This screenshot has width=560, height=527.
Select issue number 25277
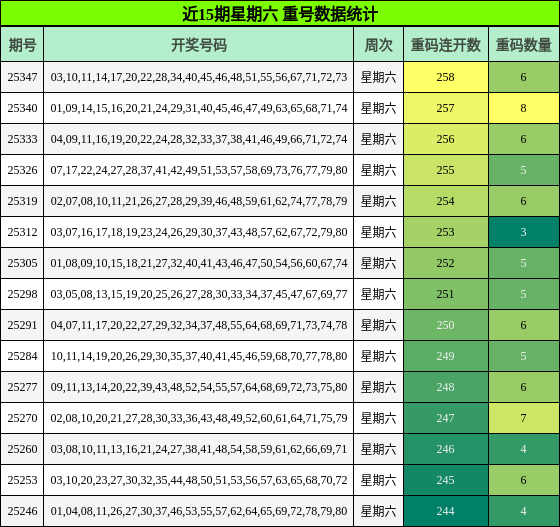click(x=22, y=387)
